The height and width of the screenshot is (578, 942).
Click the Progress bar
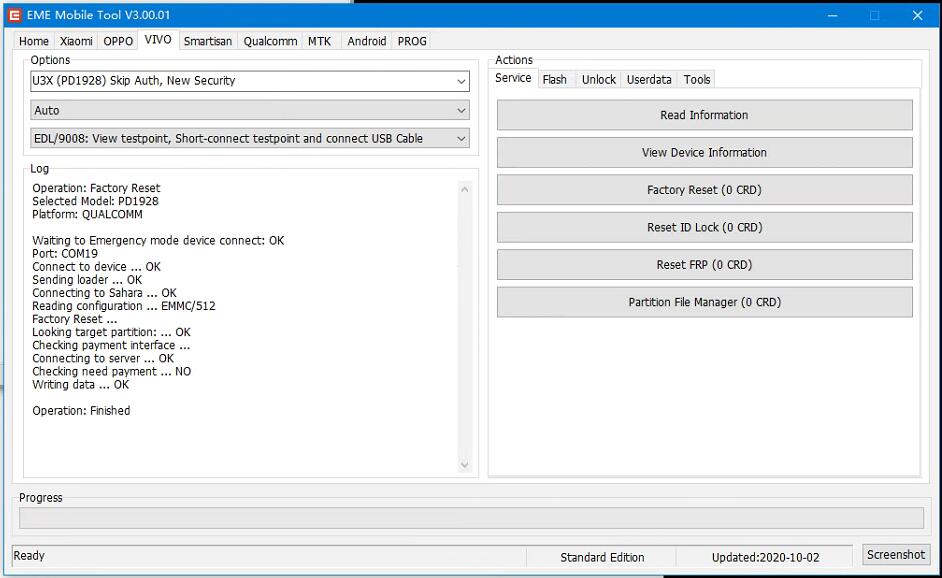(472, 518)
